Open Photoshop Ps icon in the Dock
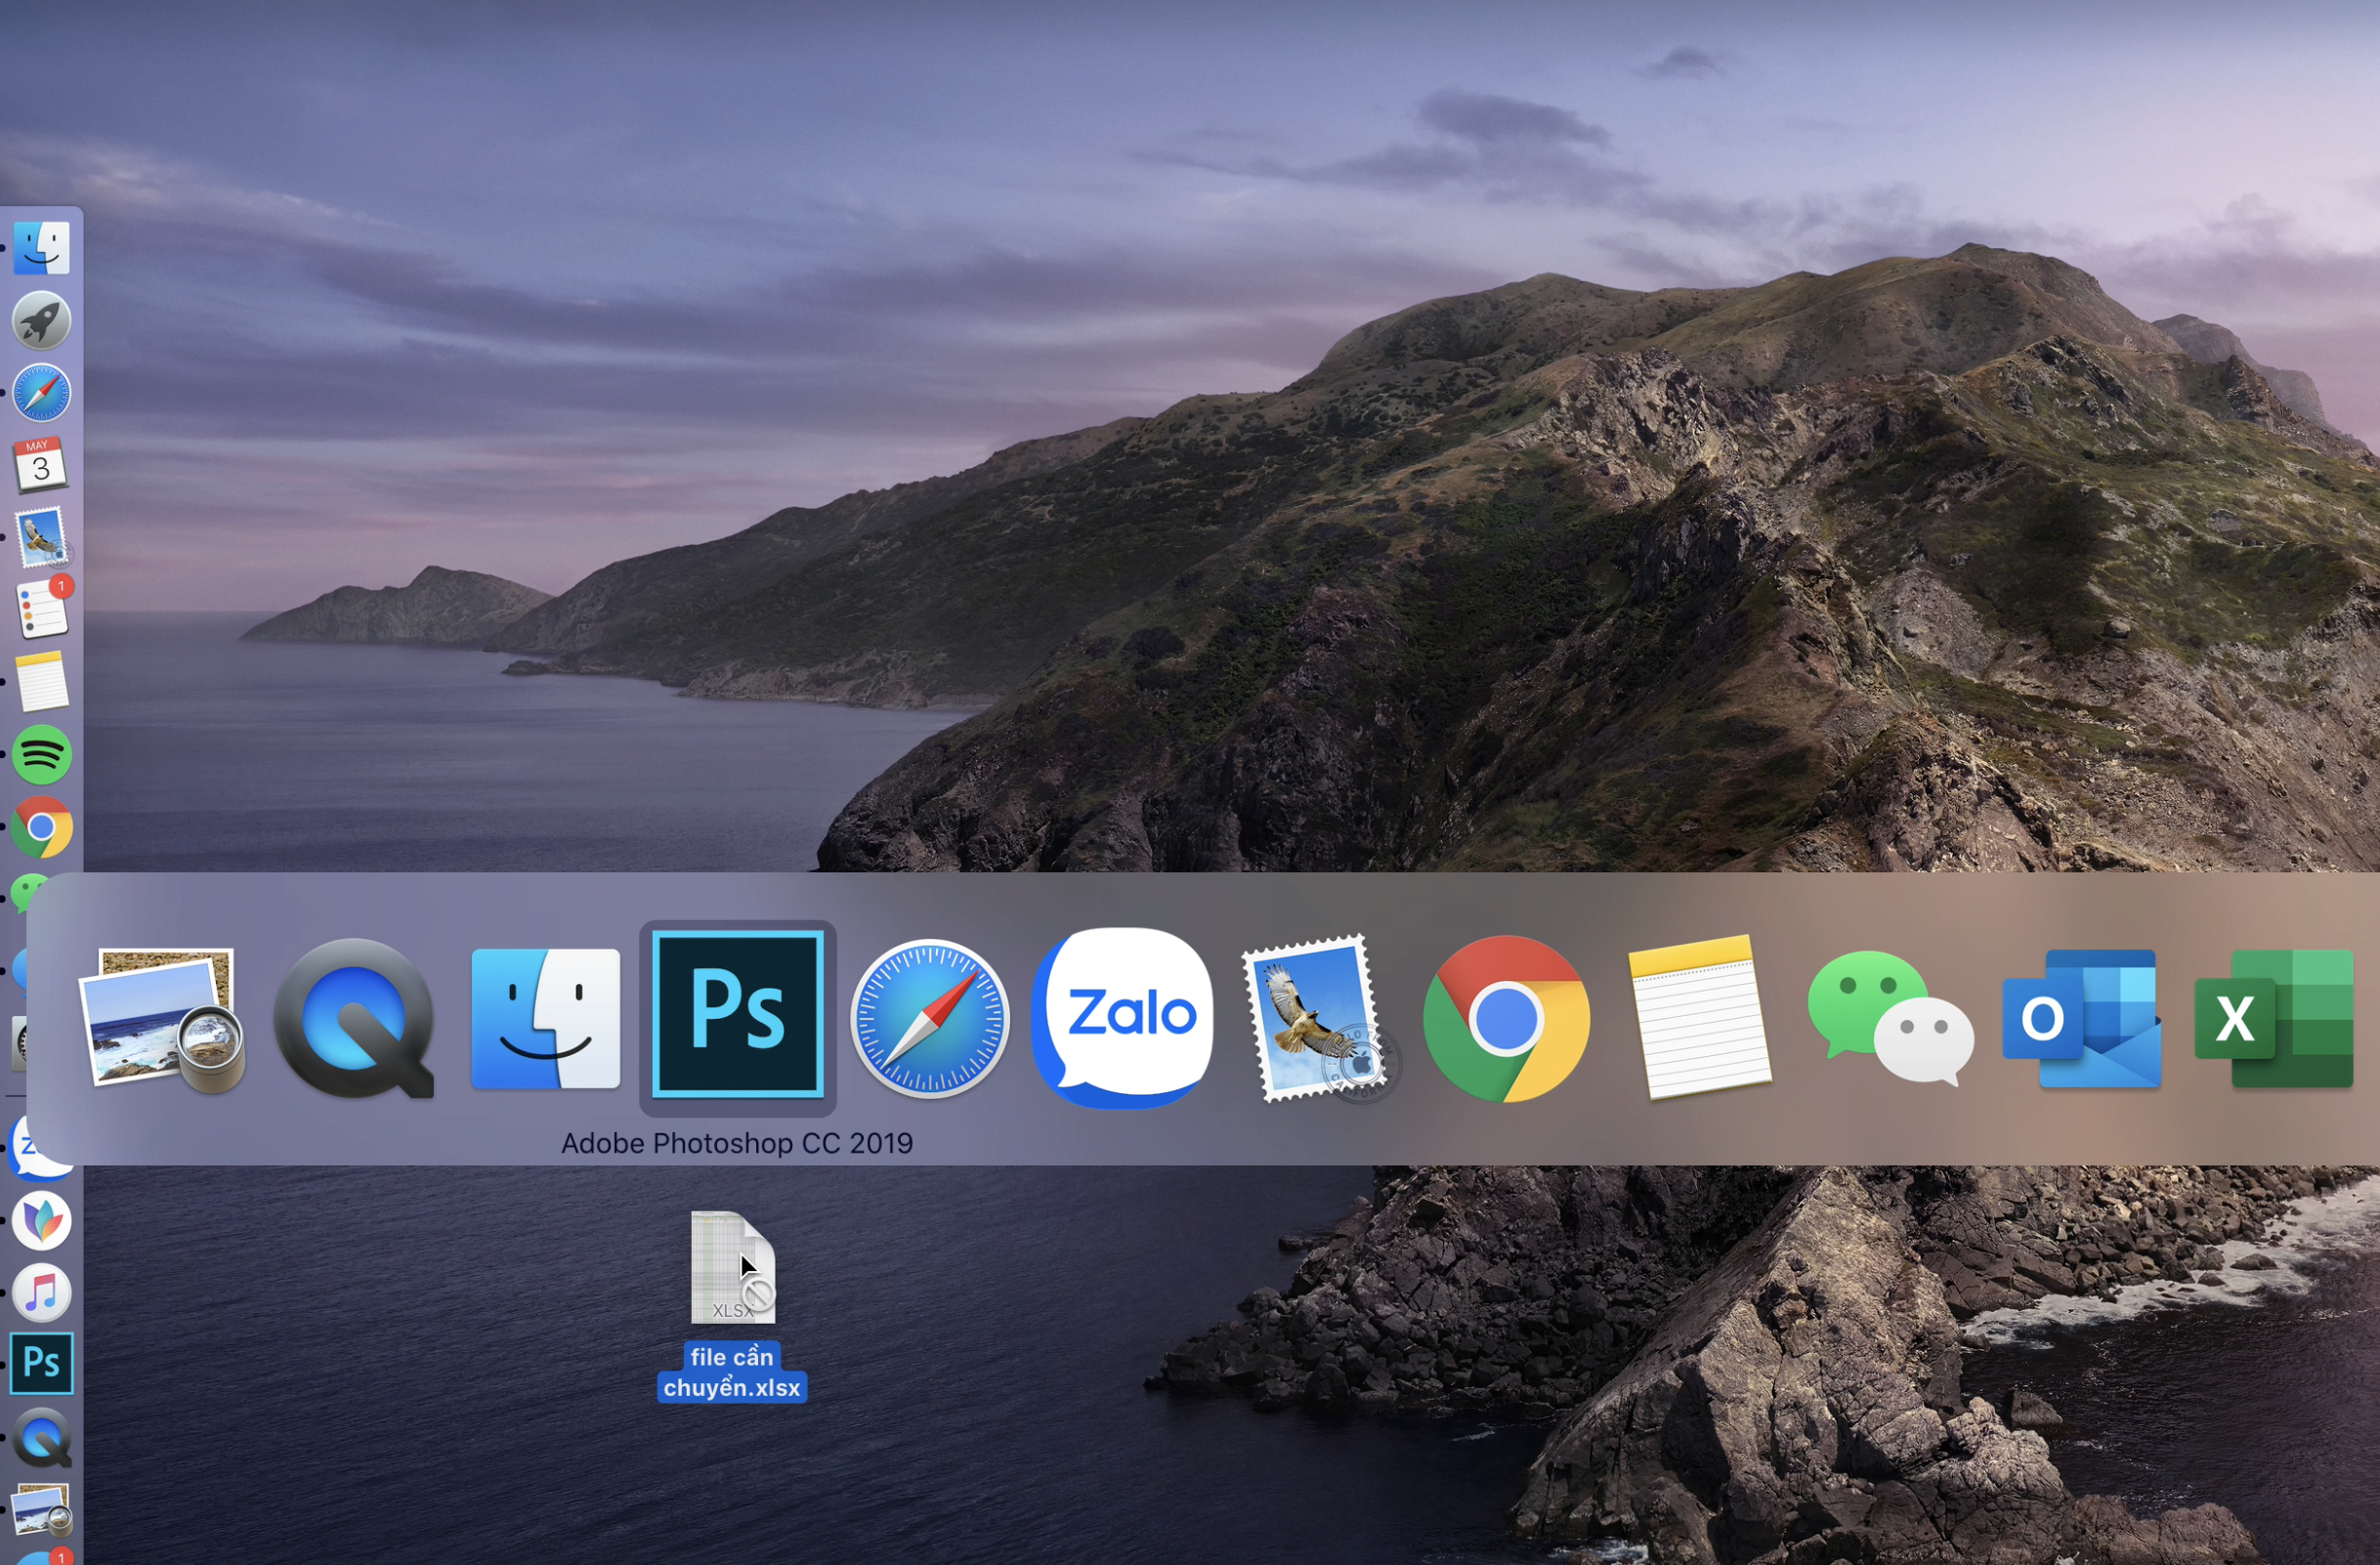This screenshot has width=2380, height=1565. tap(41, 1363)
